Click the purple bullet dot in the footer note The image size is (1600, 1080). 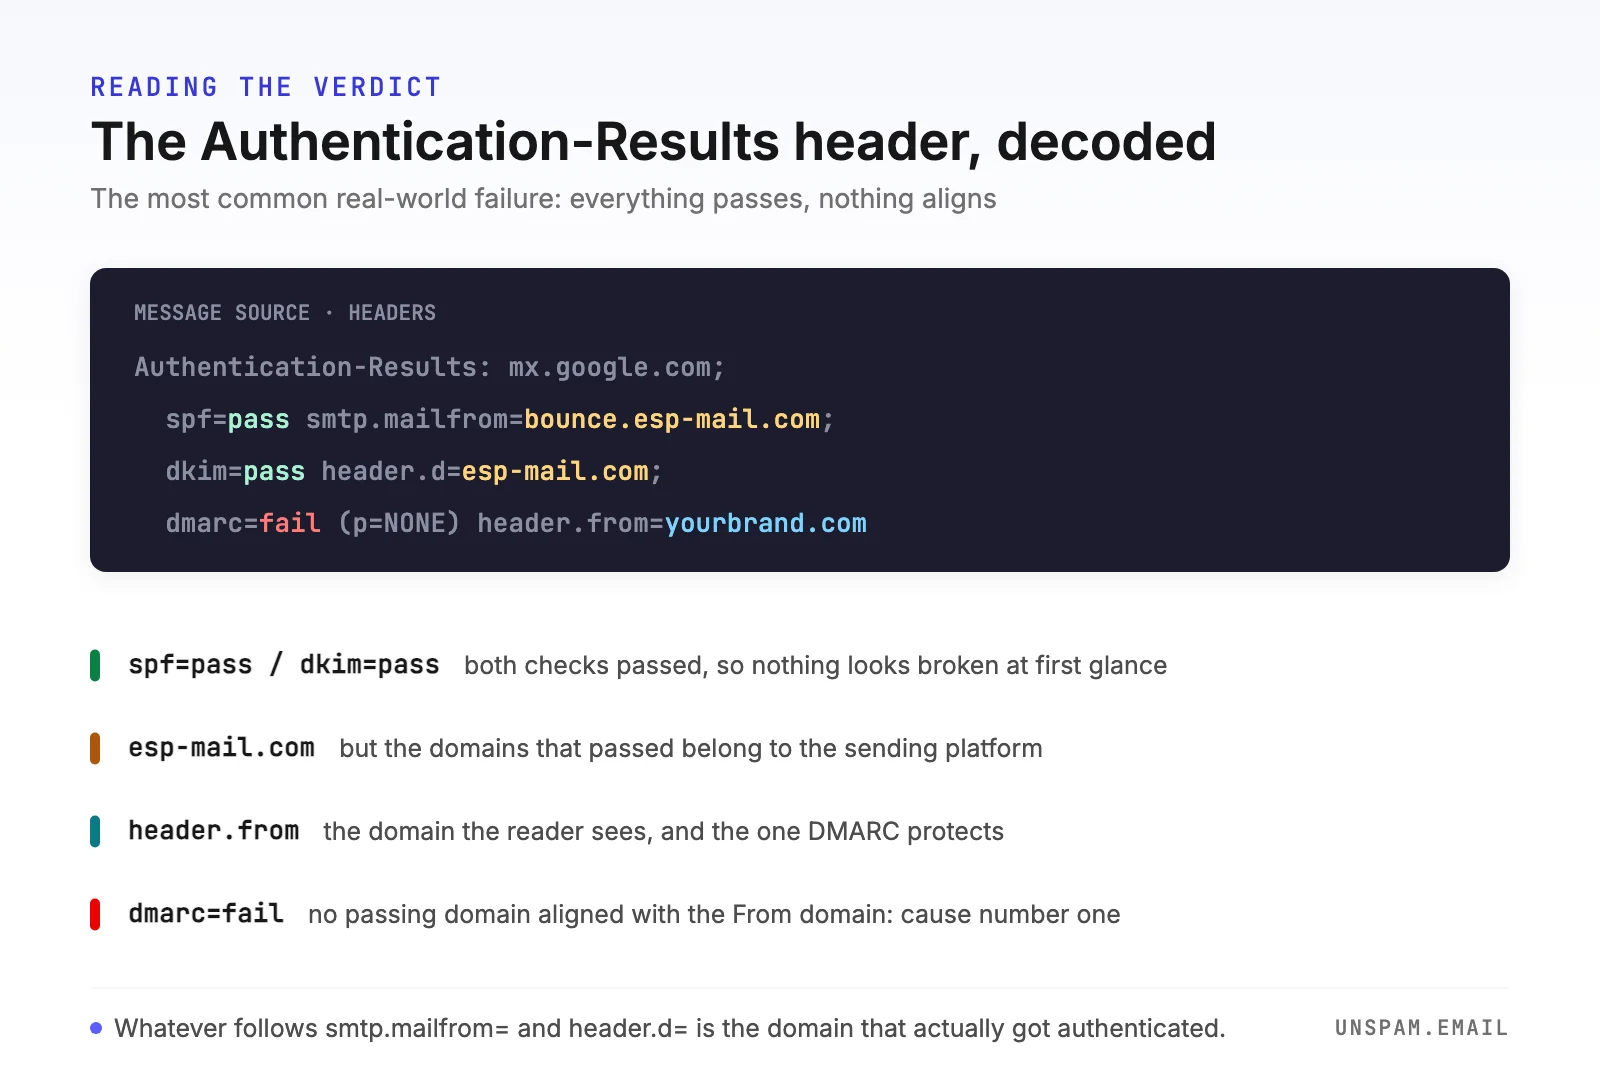pyautogui.click(x=96, y=1028)
